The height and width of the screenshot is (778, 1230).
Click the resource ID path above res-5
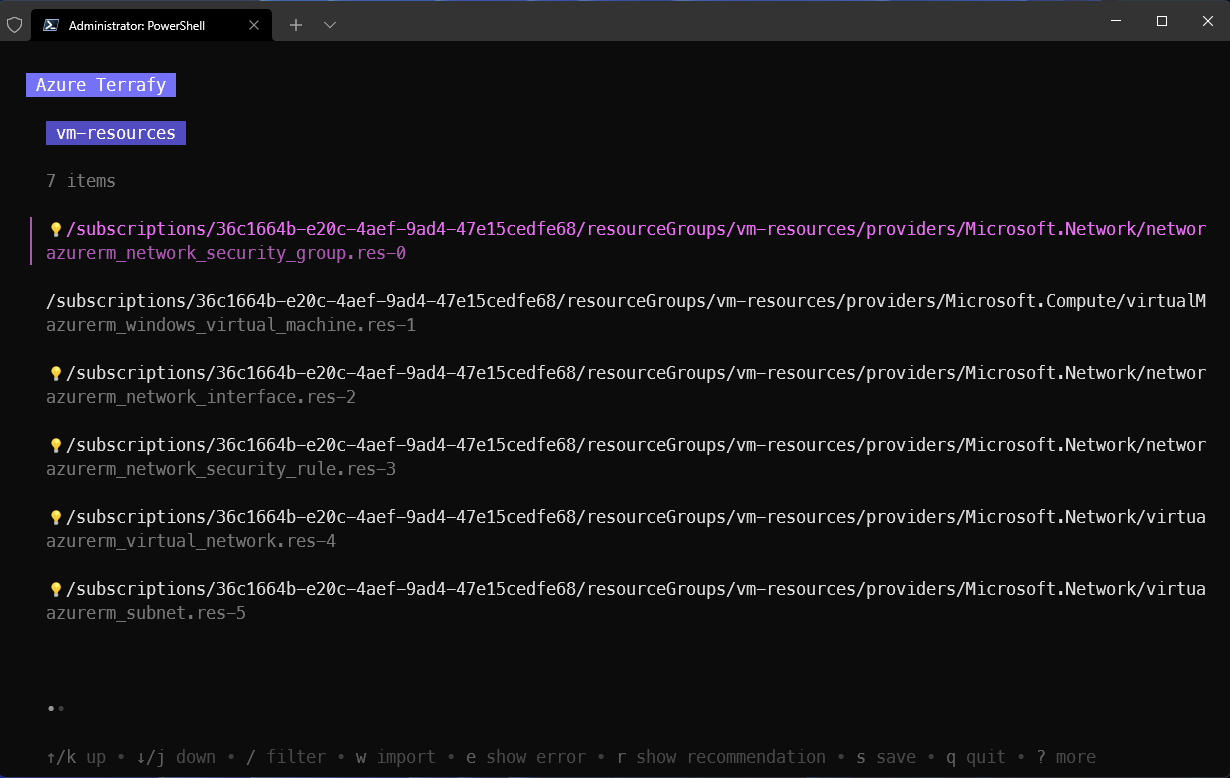coord(636,589)
